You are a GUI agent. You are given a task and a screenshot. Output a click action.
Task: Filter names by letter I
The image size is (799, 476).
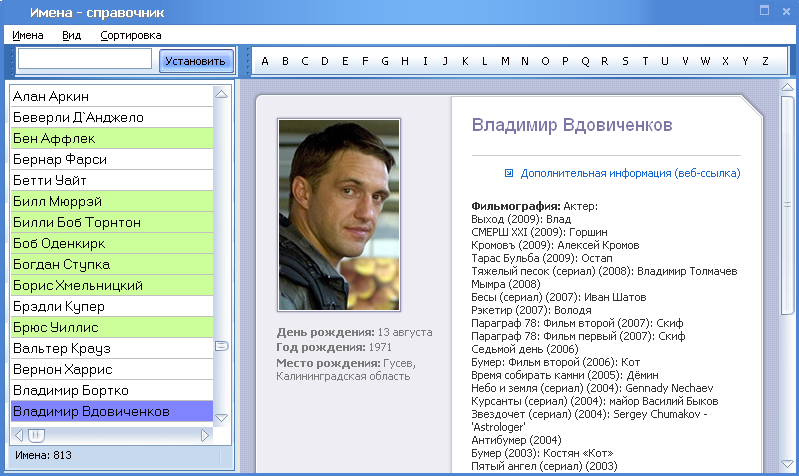(425, 61)
